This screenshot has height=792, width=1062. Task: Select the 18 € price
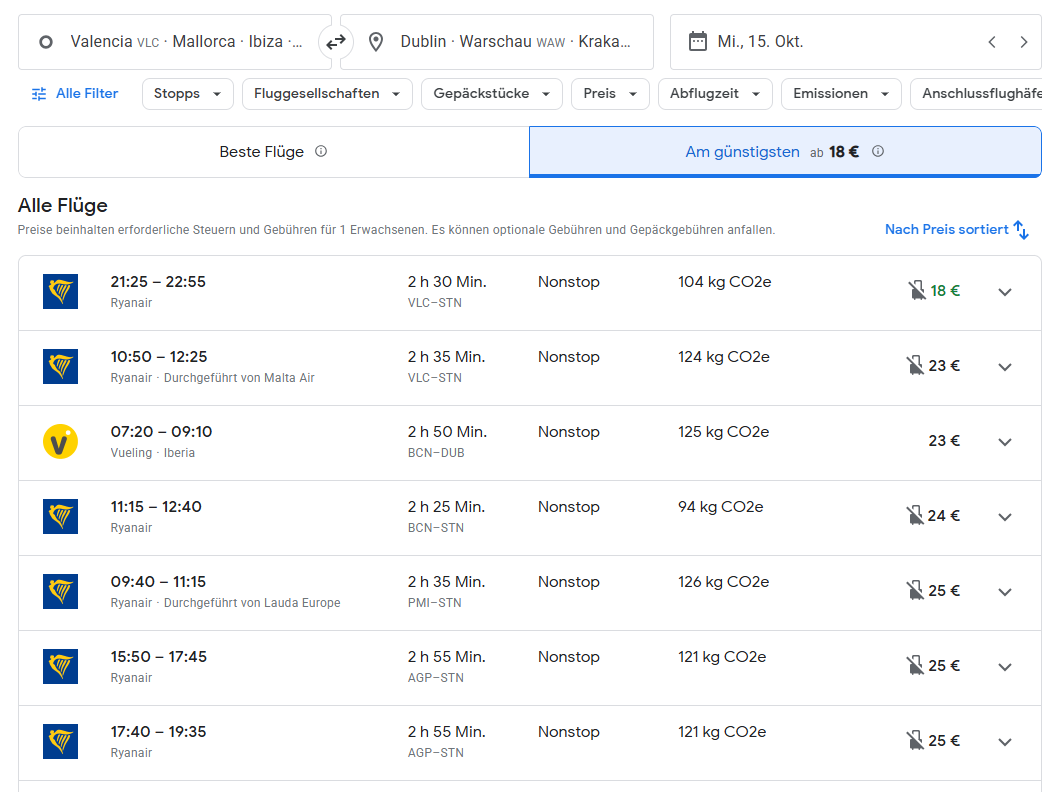point(945,291)
